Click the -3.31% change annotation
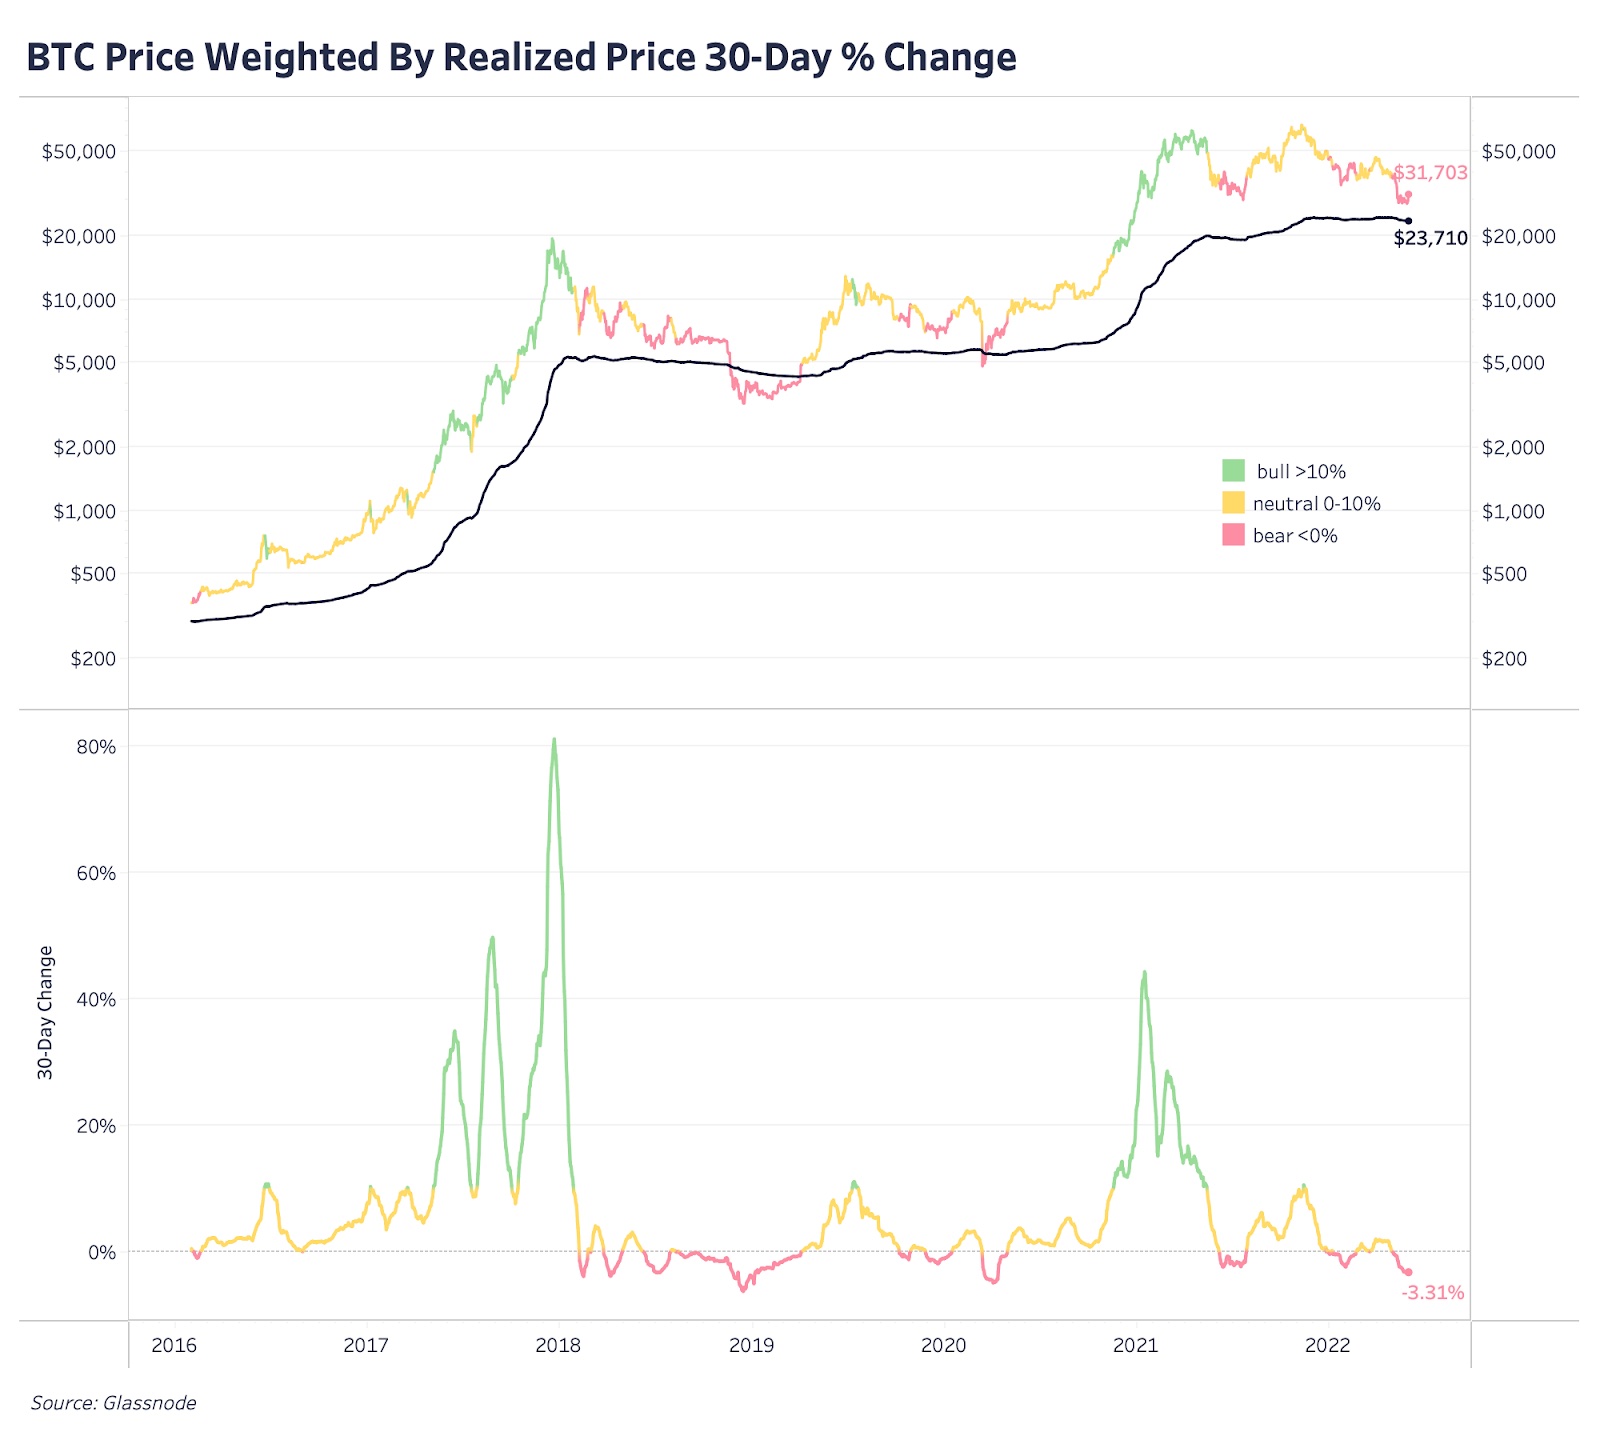 pos(1432,1292)
